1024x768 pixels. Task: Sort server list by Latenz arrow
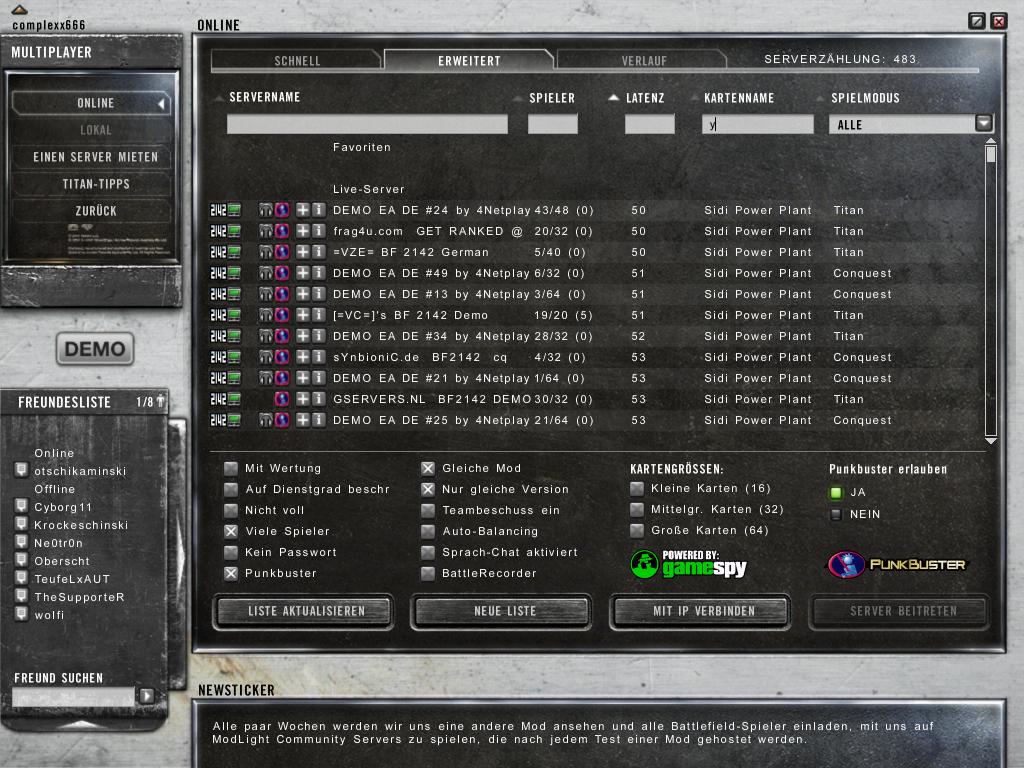pyautogui.click(x=613, y=98)
